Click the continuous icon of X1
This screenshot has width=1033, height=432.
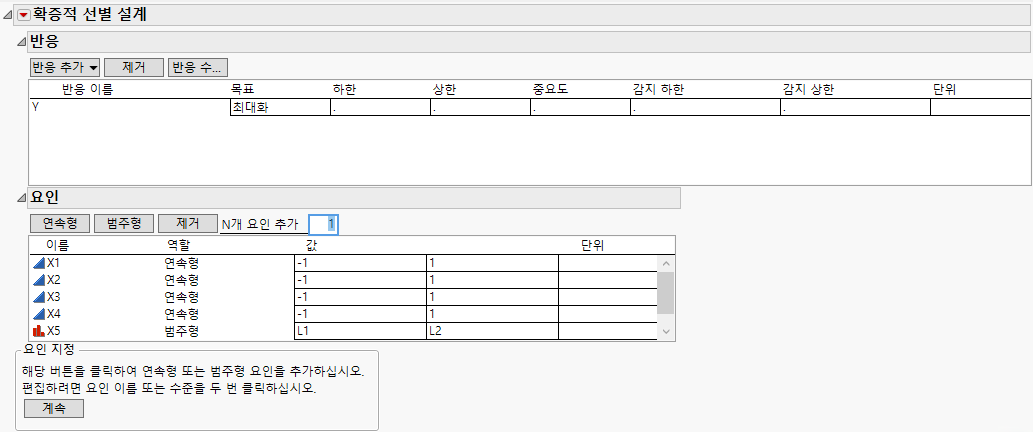coord(39,263)
